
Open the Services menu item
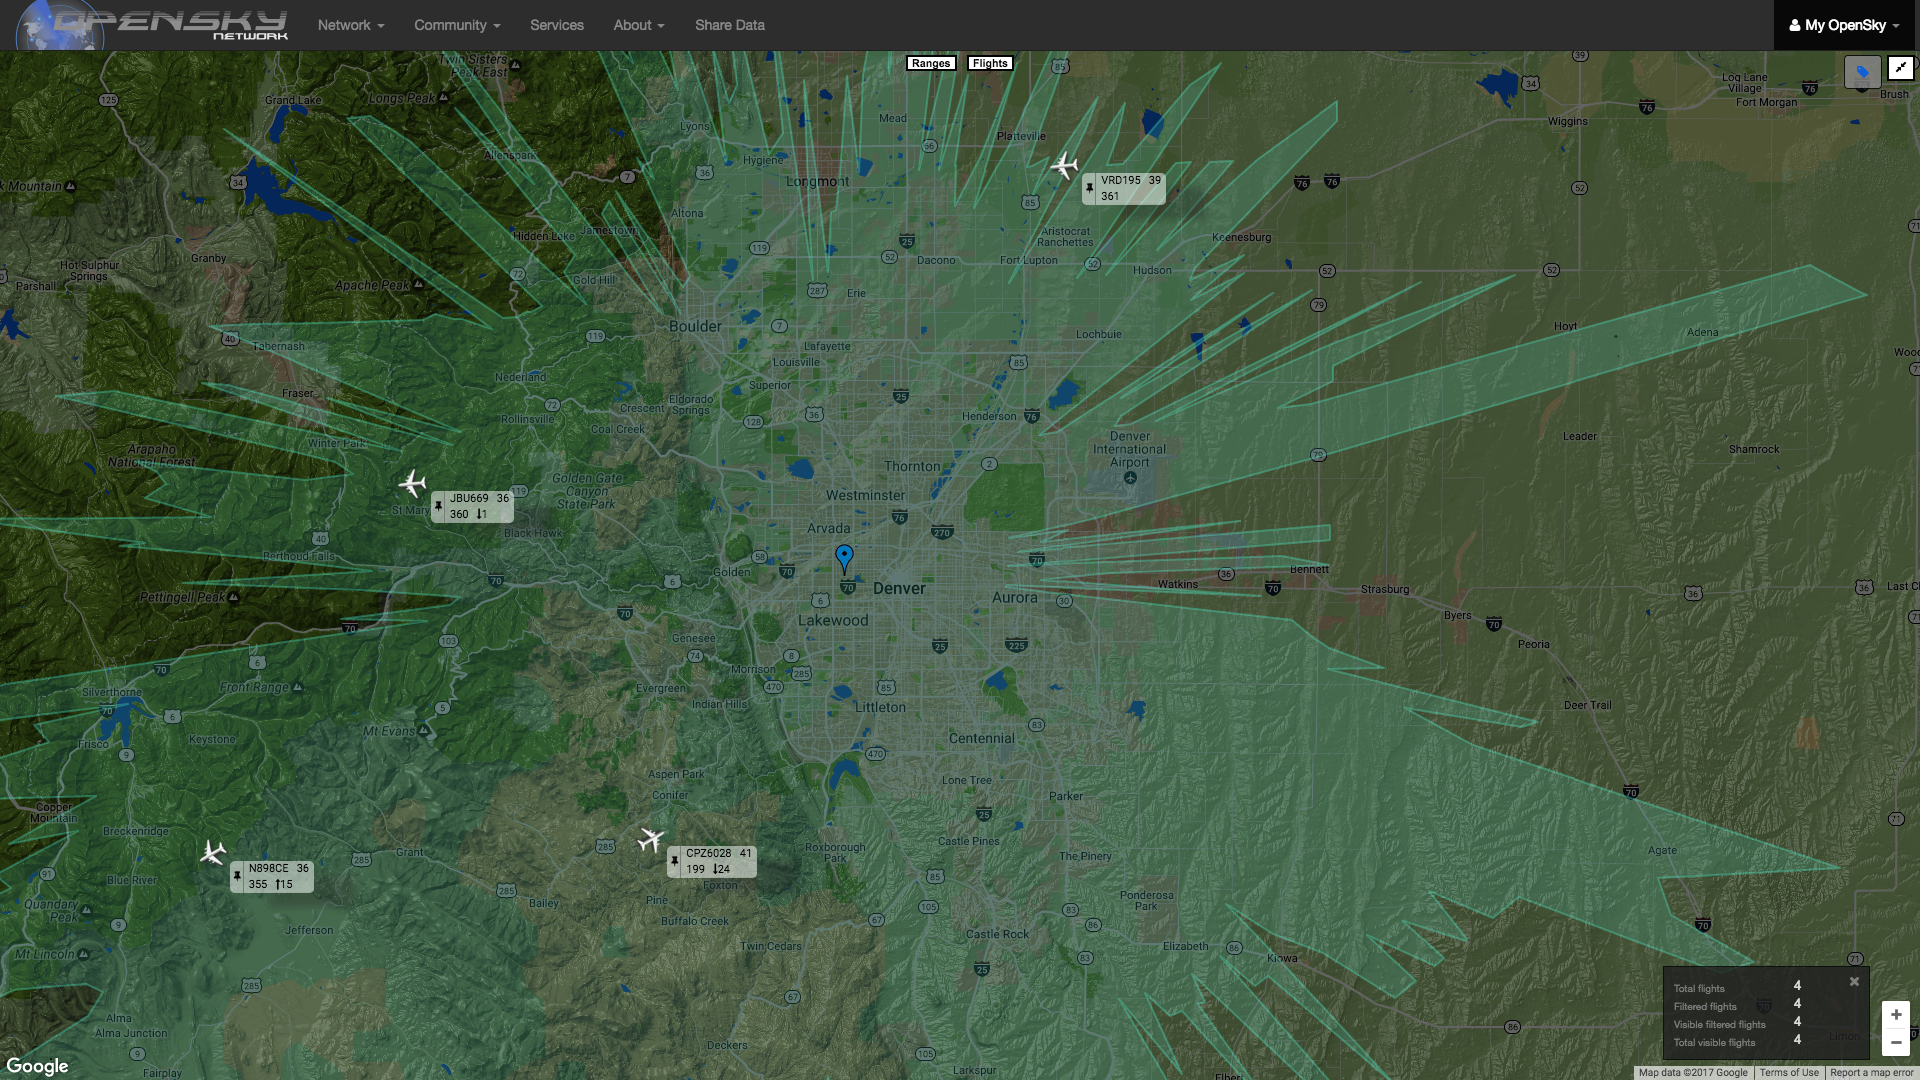click(x=557, y=25)
